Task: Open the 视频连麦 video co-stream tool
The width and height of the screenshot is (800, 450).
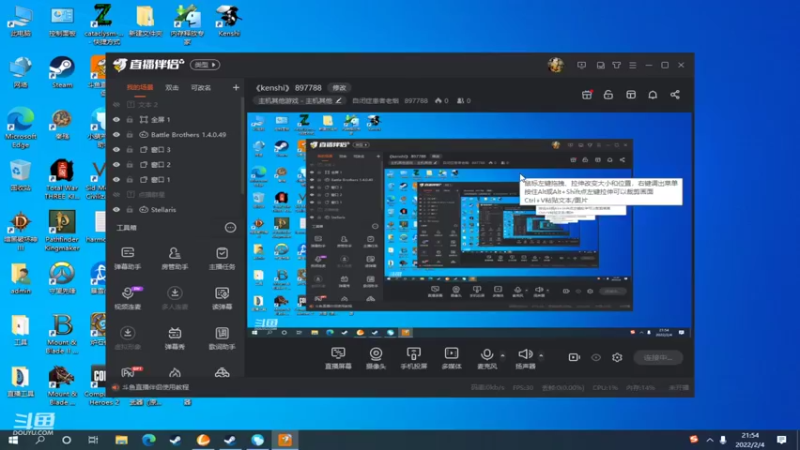Action: click(x=128, y=298)
